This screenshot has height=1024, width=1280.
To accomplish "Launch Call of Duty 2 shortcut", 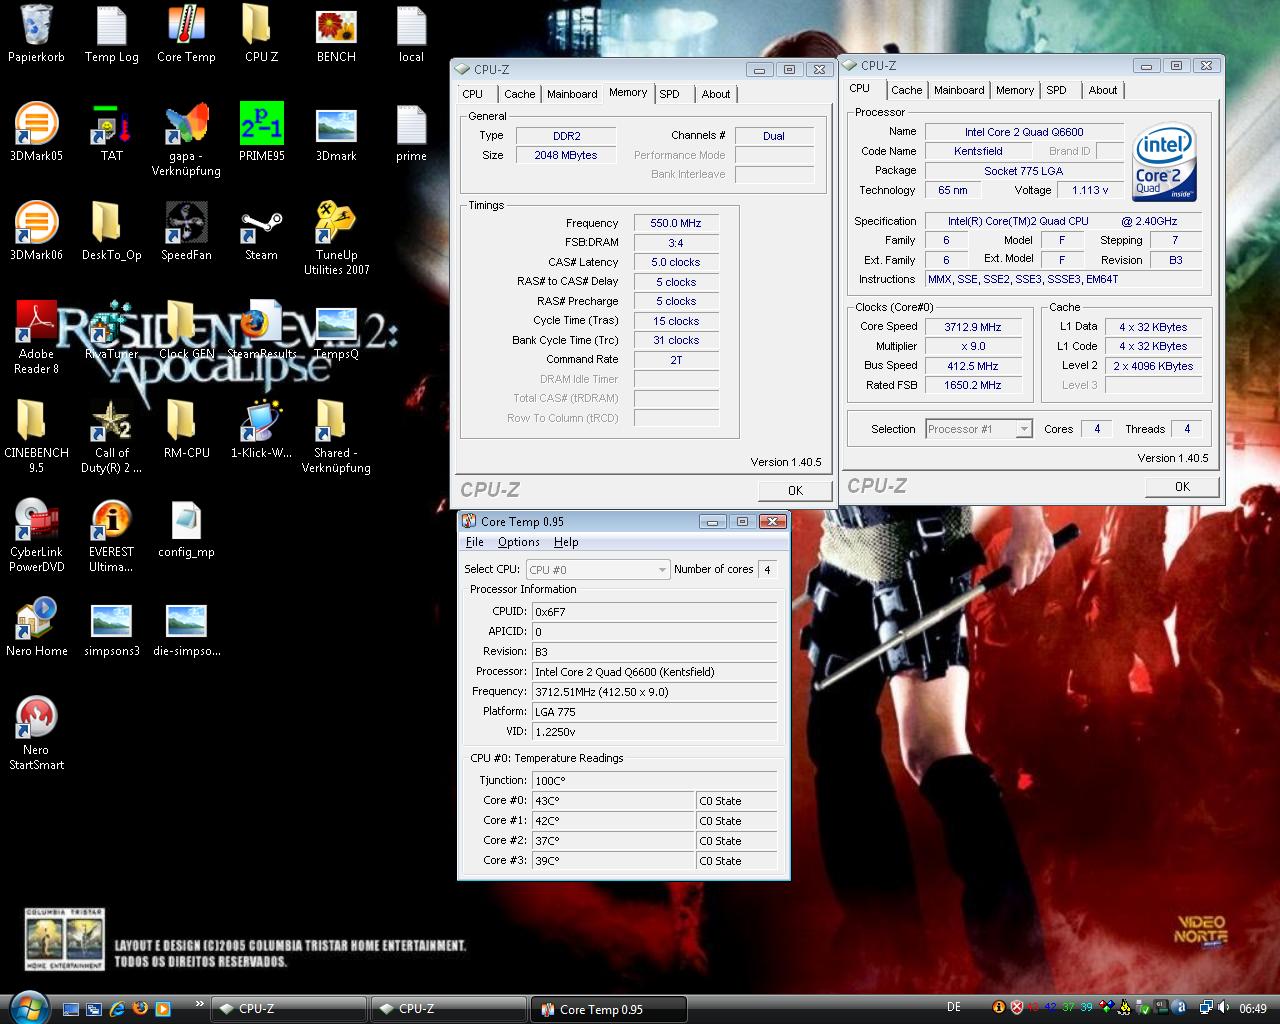I will pos(111,436).
